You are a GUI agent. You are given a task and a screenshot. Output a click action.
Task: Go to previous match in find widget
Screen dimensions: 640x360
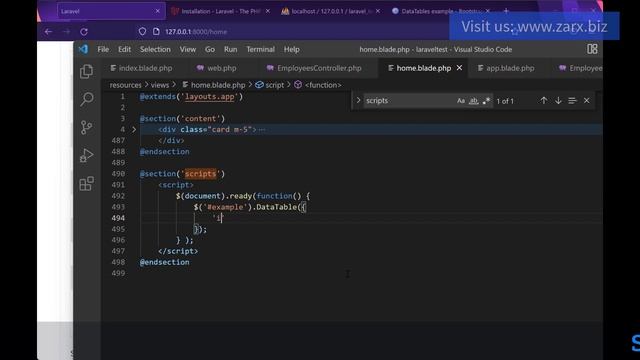pyautogui.click(x=544, y=100)
